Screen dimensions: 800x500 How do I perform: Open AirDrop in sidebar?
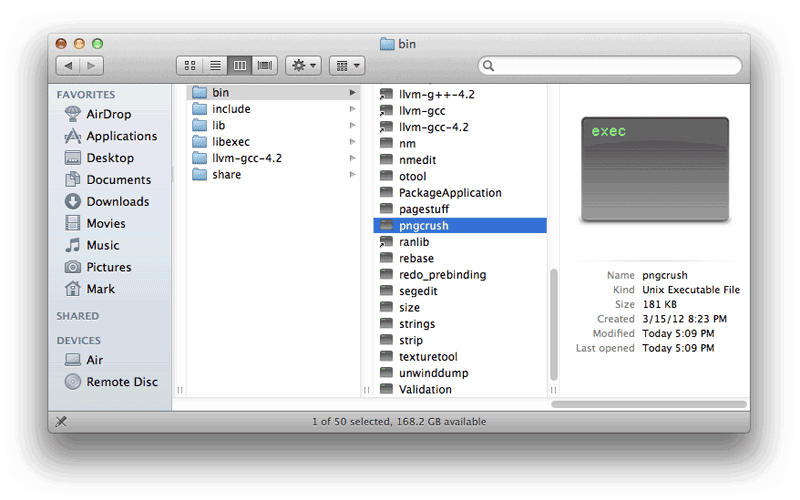pos(108,114)
